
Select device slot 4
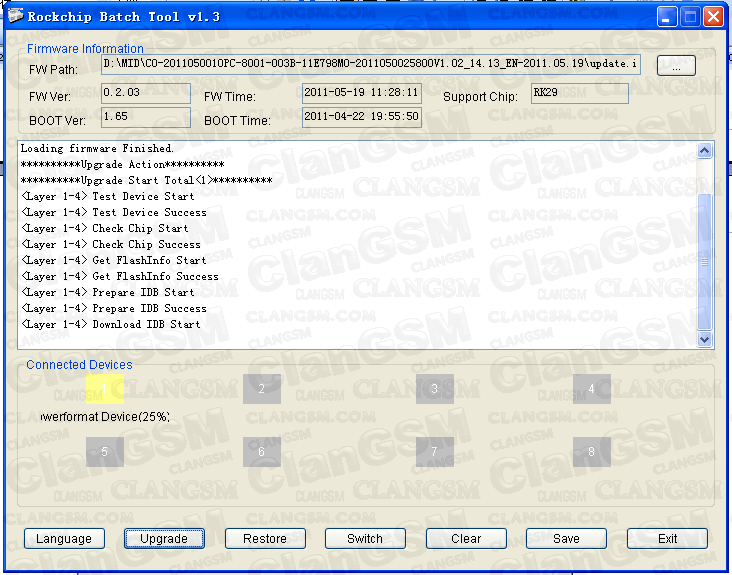(591, 388)
